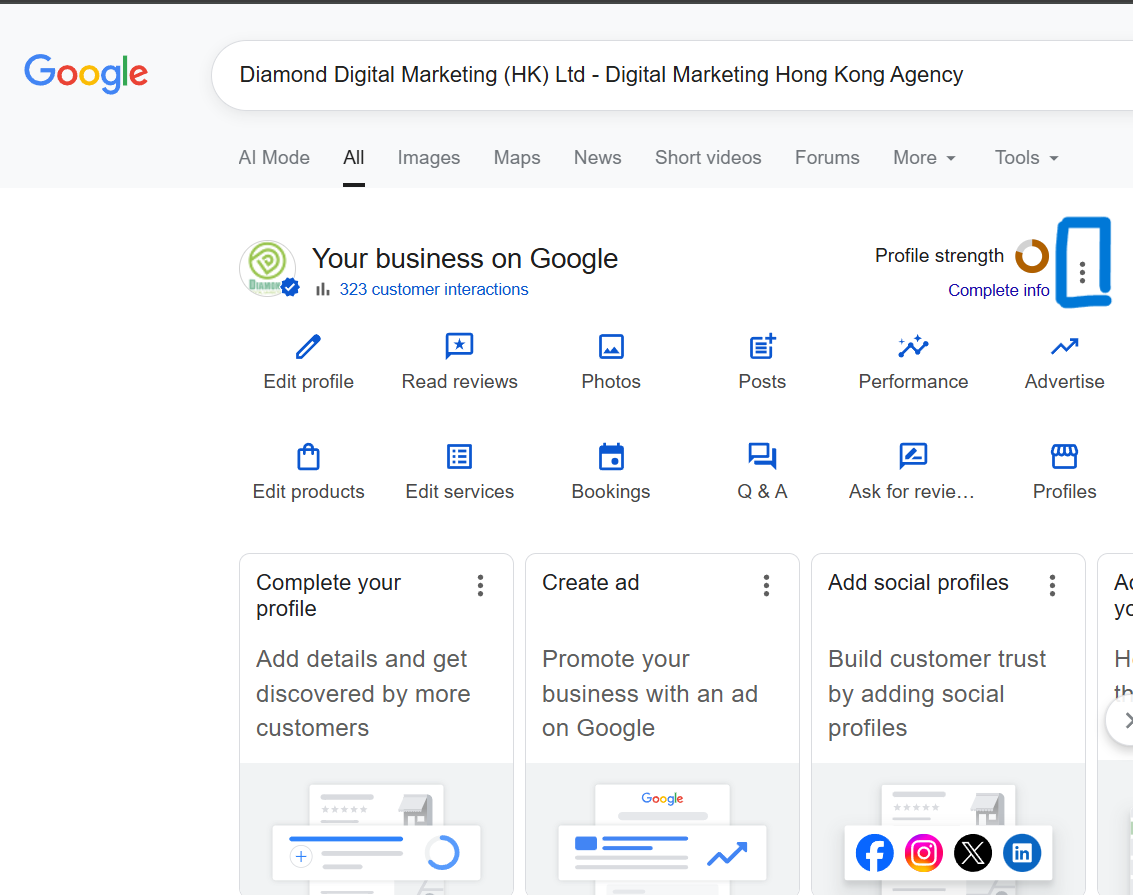
Task: Click the Profiles storefront icon
Action: pyautogui.click(x=1064, y=456)
